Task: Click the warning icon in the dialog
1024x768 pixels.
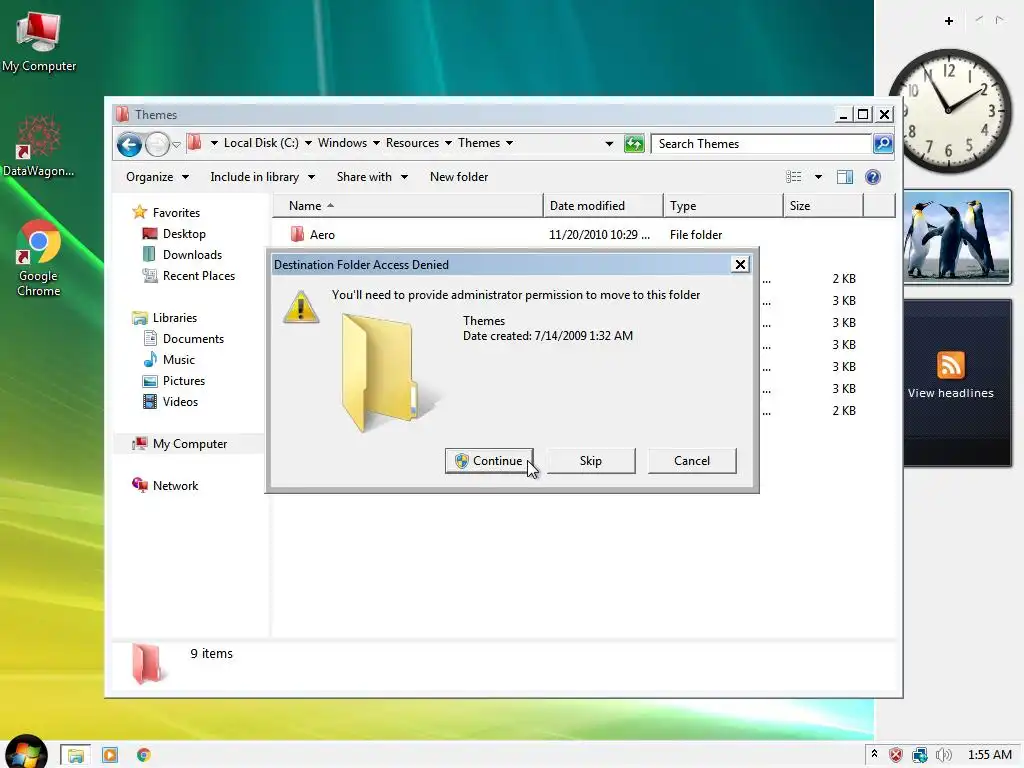Action: (x=301, y=308)
